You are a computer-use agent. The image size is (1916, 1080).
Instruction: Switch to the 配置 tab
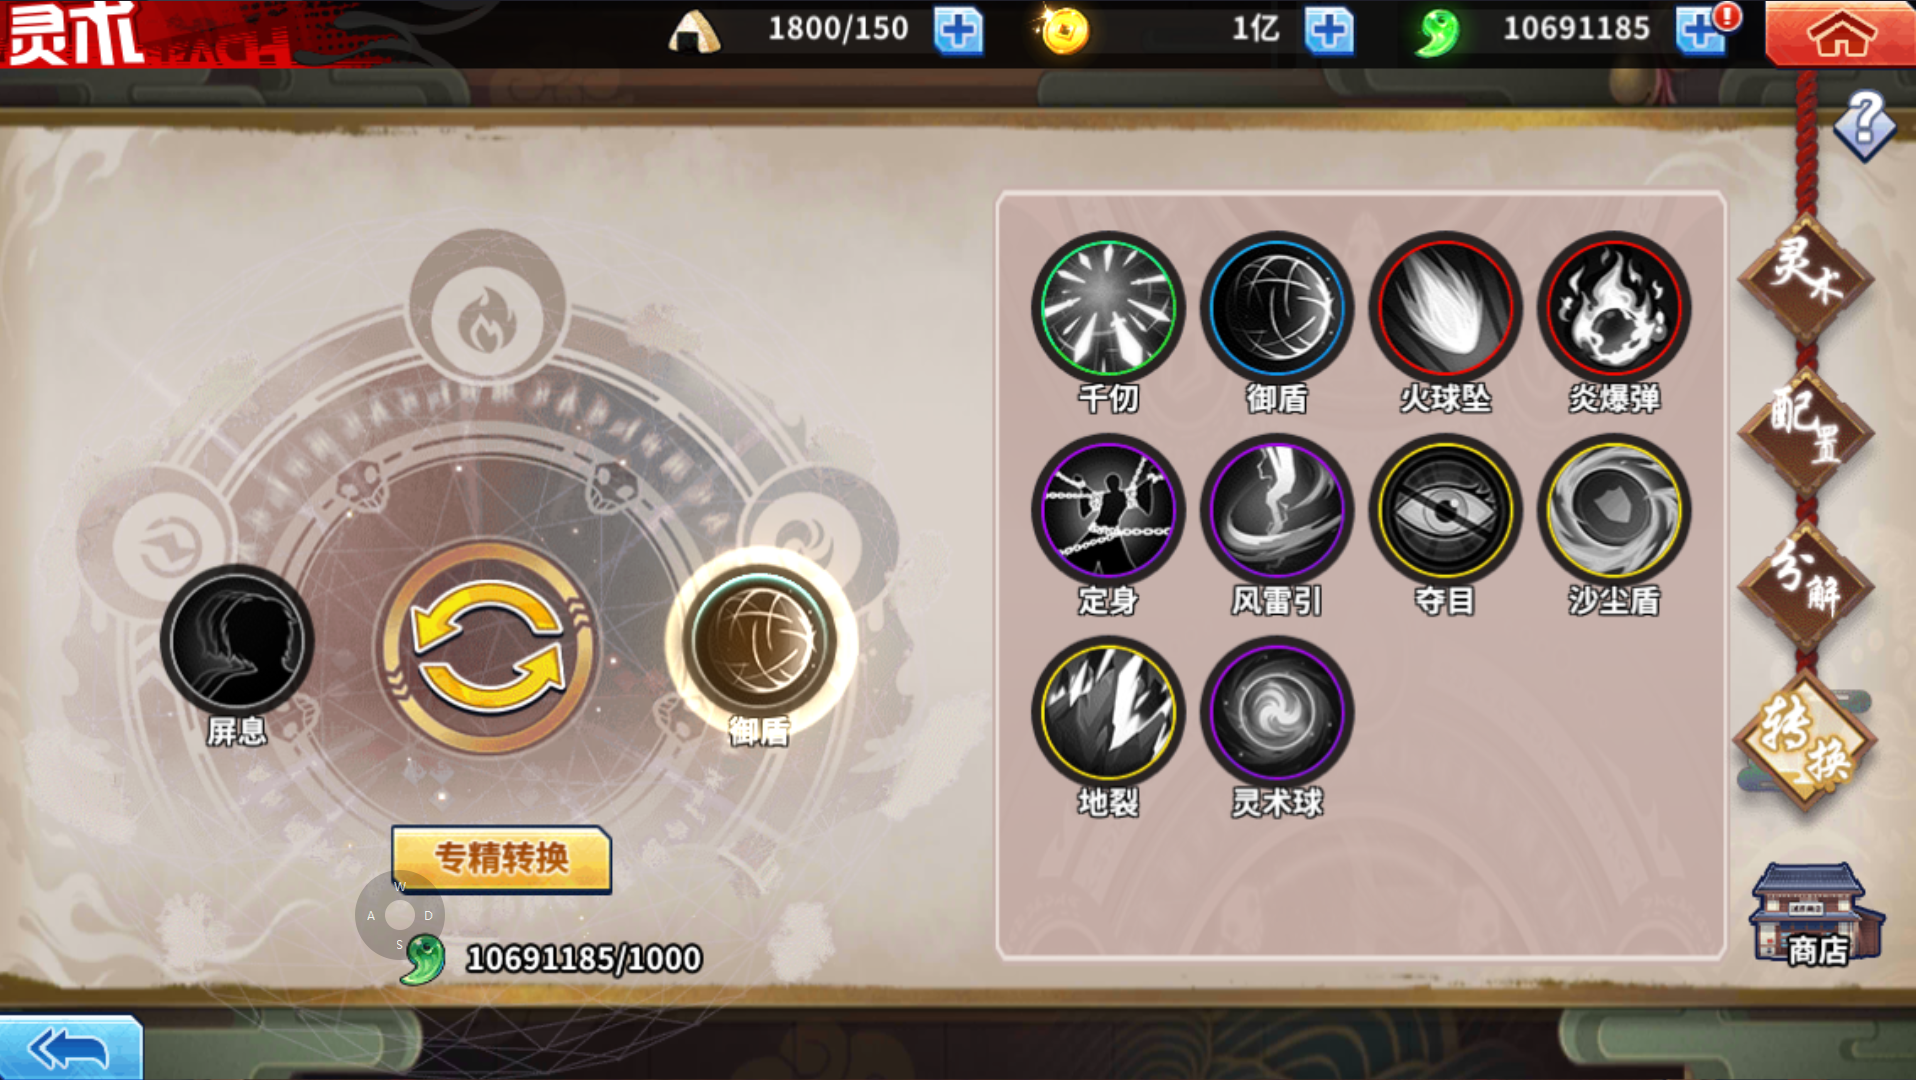tap(1806, 428)
